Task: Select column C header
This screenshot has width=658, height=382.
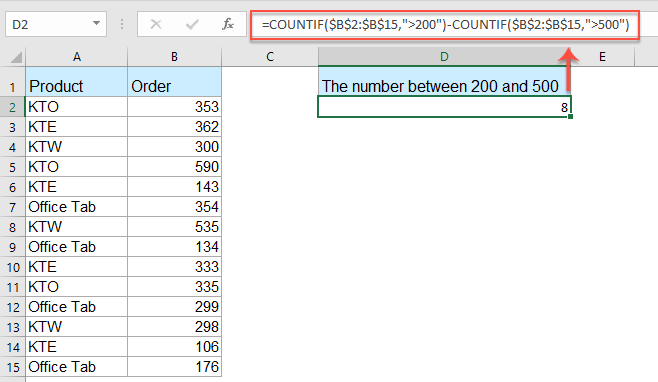Action: click(x=270, y=57)
